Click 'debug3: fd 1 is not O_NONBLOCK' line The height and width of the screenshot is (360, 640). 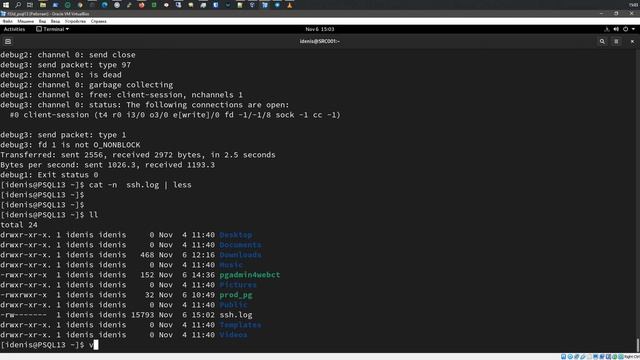(70, 145)
